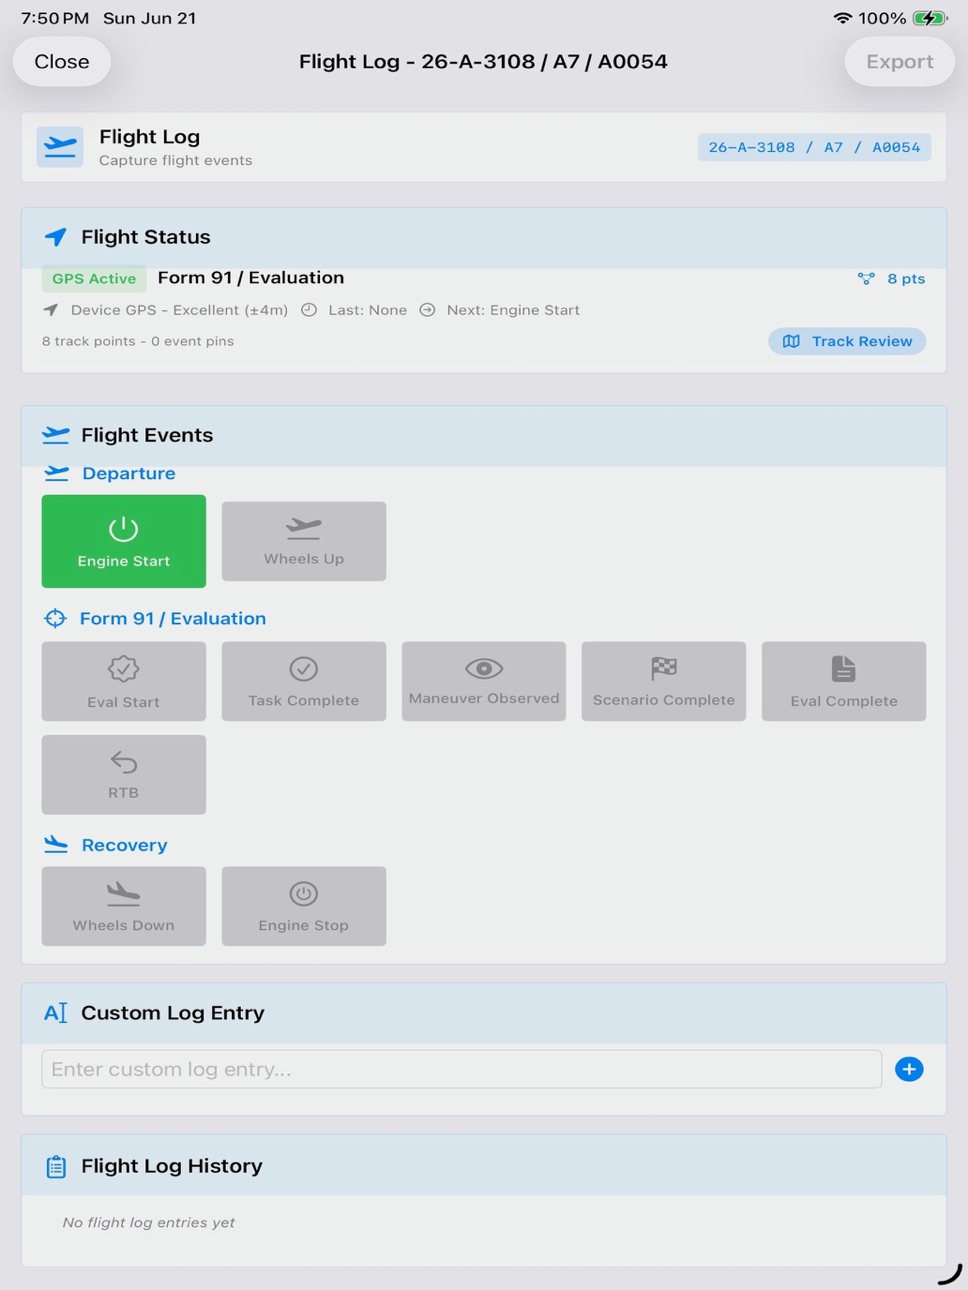This screenshot has width=968, height=1290.
Task: Tap the Device GPS accuracy arrow icon
Action: (50, 310)
